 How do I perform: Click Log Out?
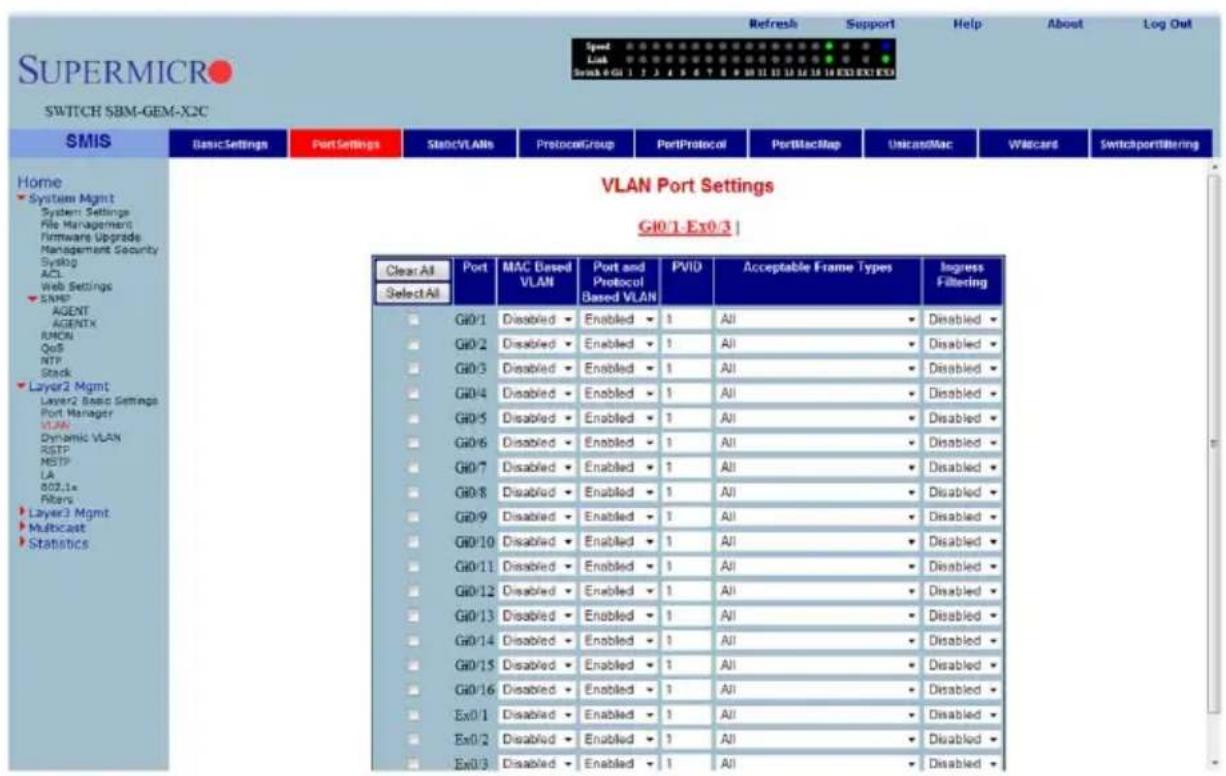click(x=1167, y=23)
